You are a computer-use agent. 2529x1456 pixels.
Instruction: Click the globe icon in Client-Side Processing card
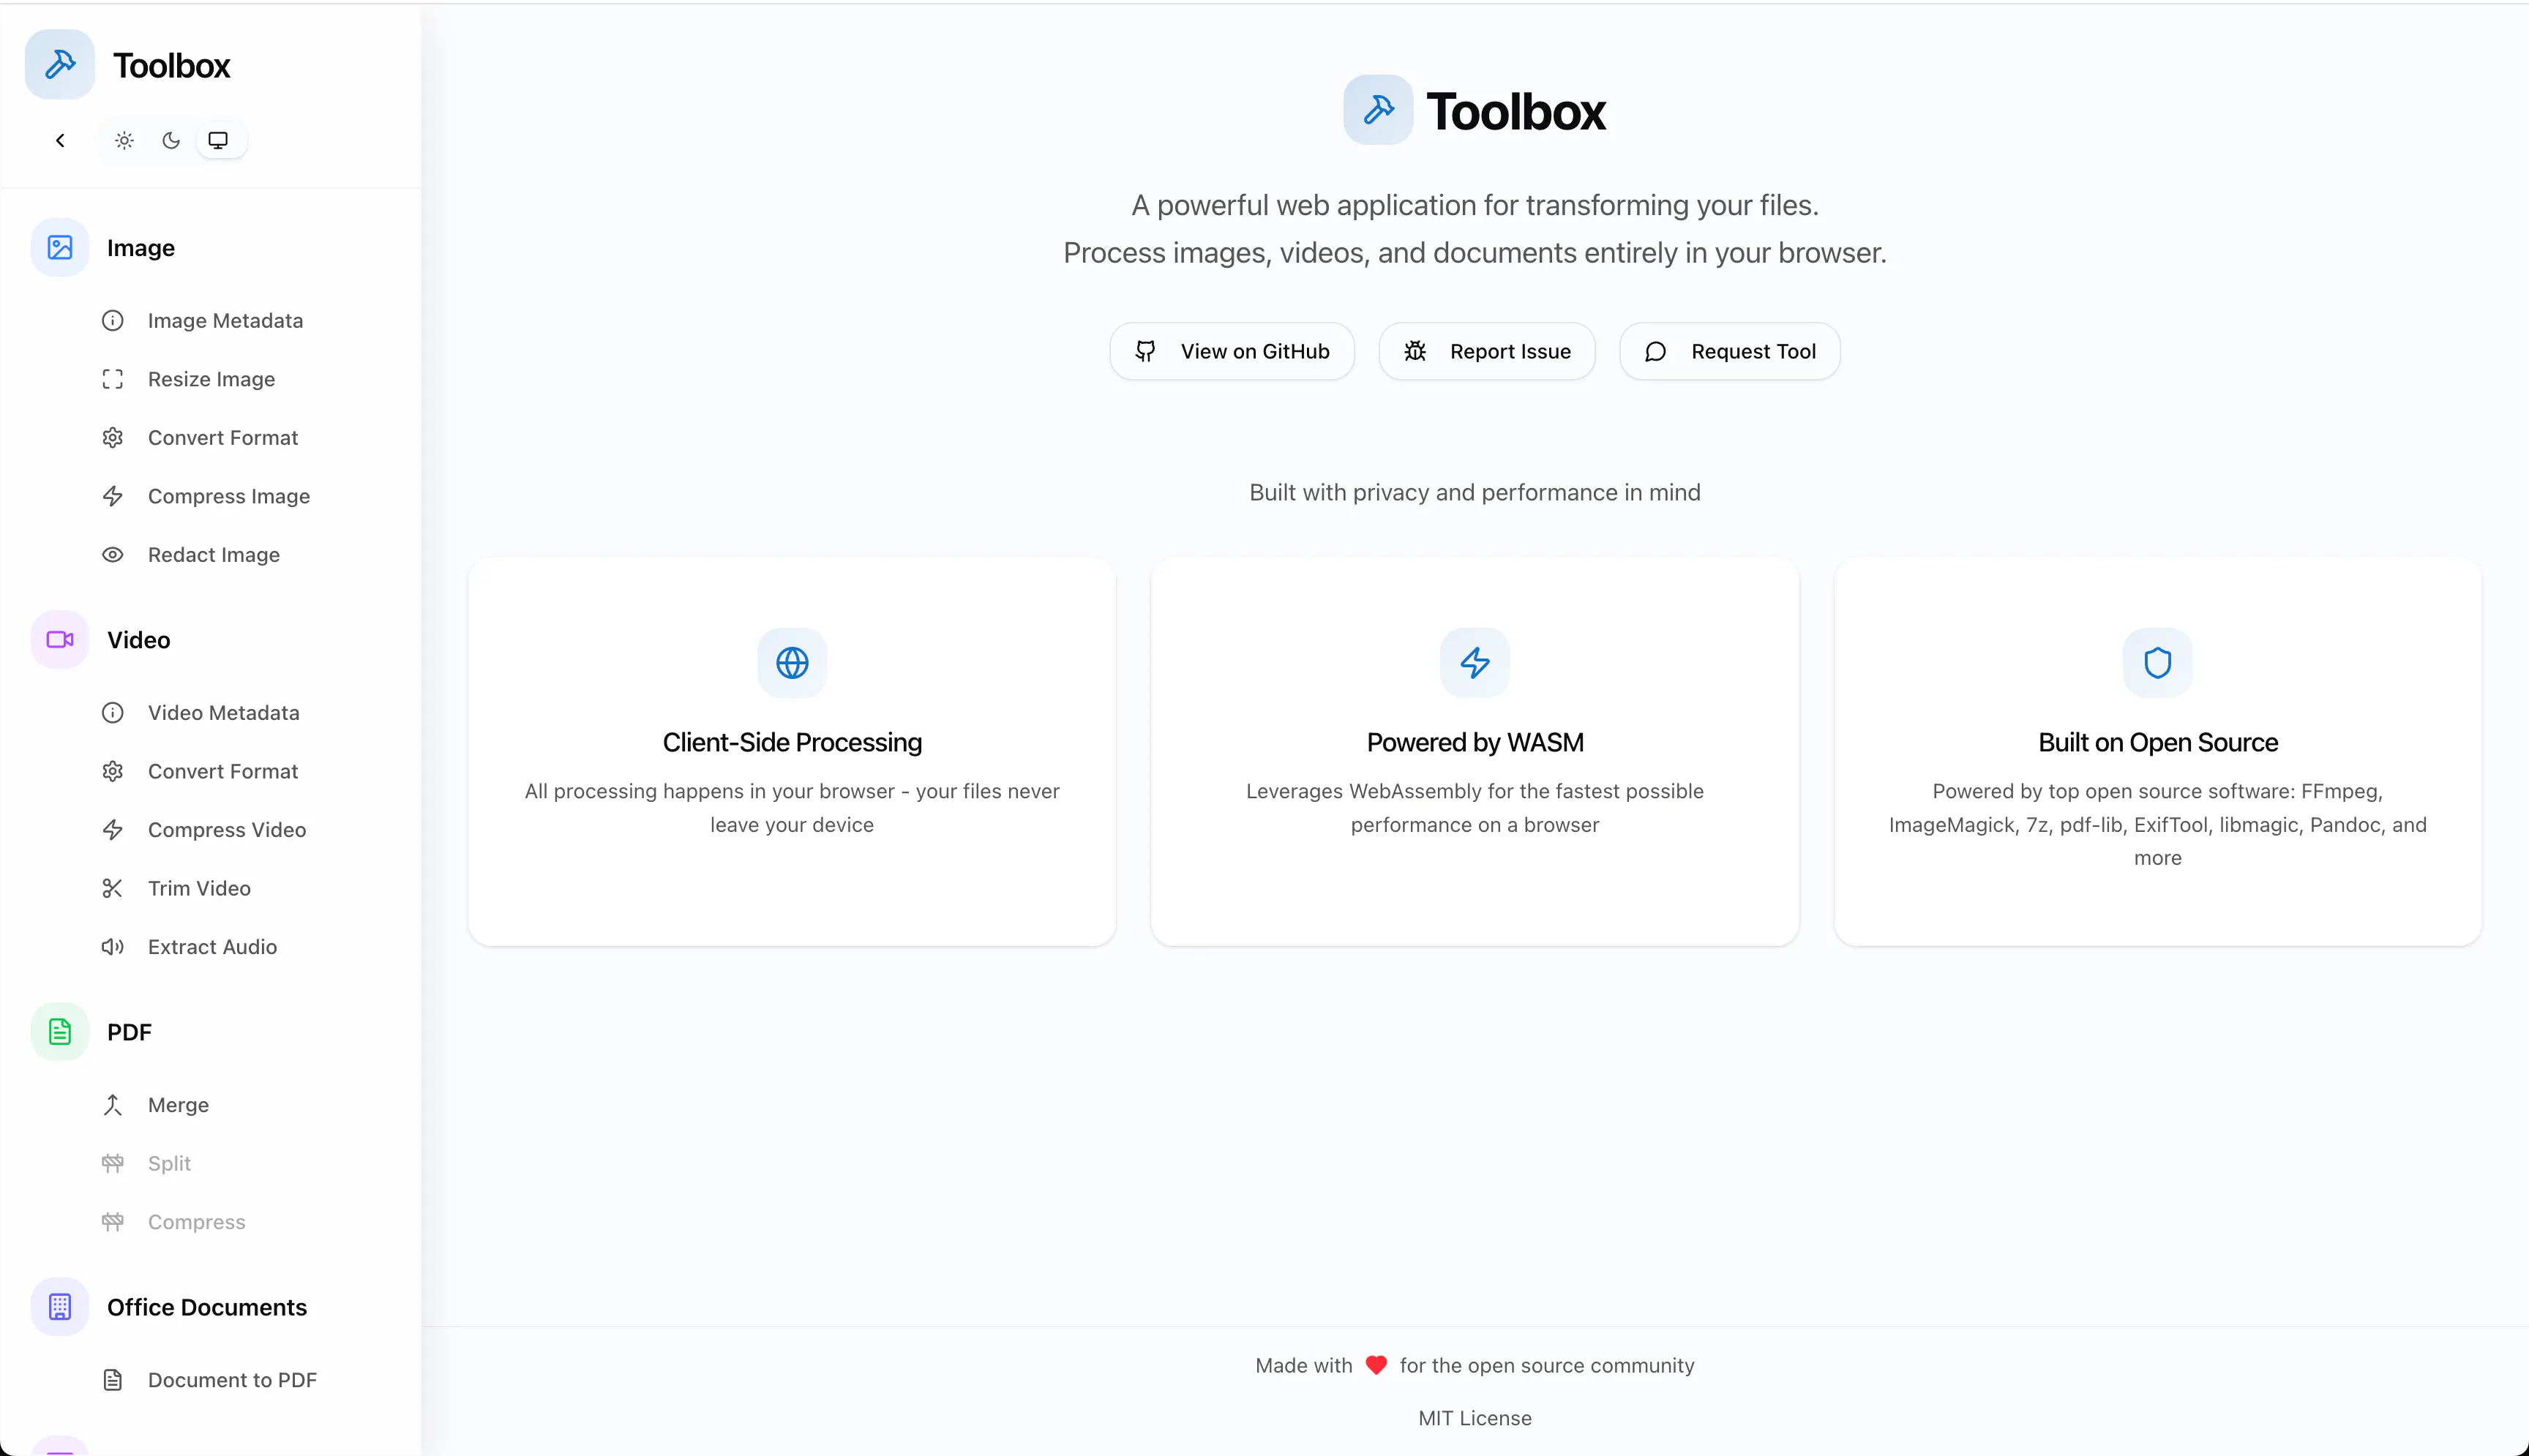point(792,663)
